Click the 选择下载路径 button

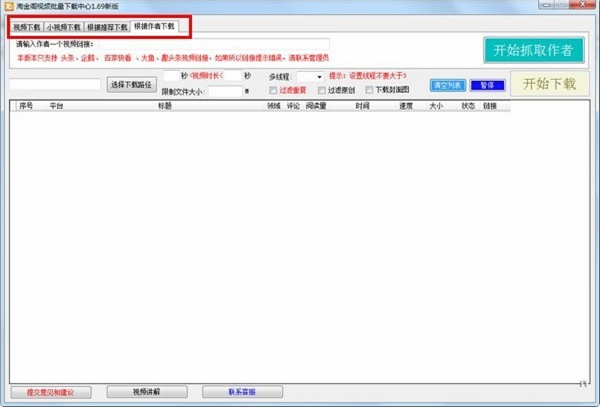[131, 85]
